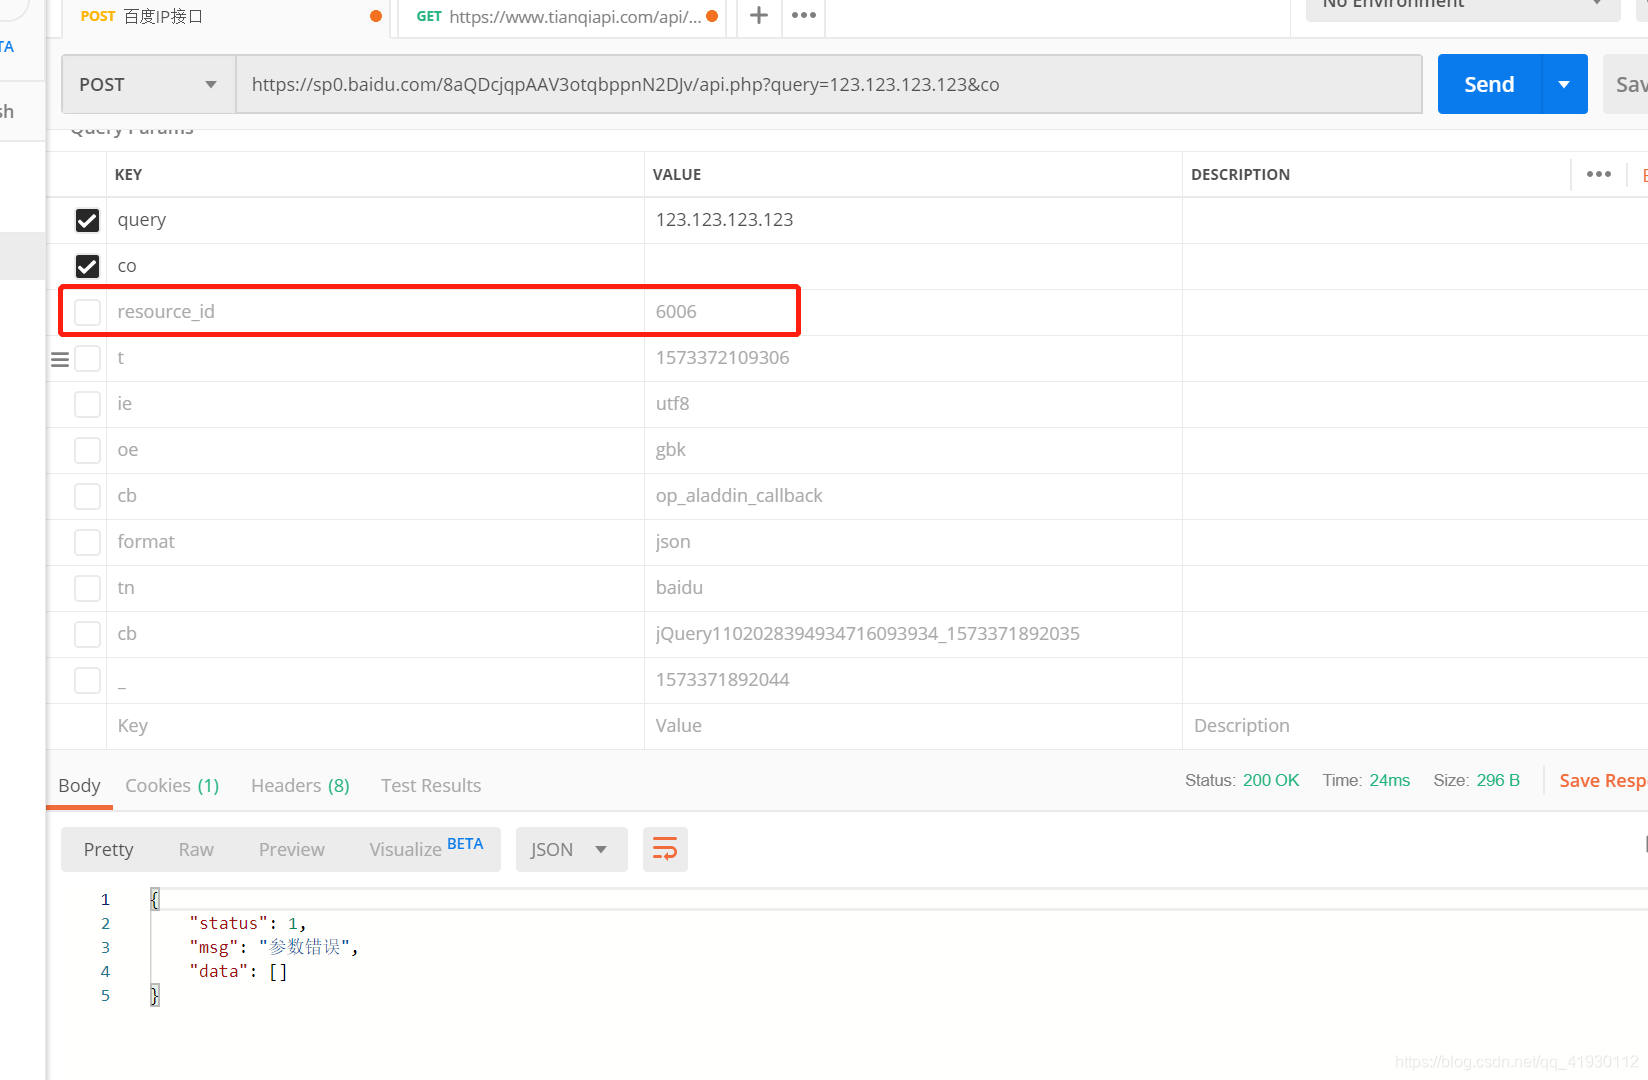Image resolution: width=1648 pixels, height=1080 pixels.
Task: Select the Raw view tab
Action: (196, 849)
